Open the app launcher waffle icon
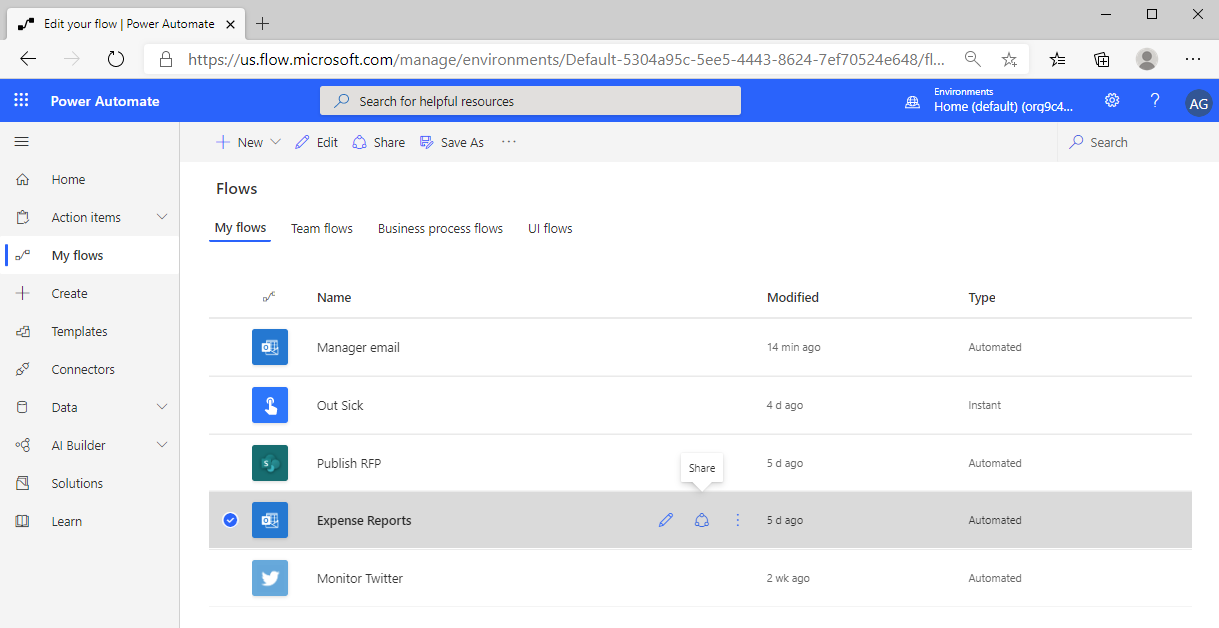 pos(21,101)
